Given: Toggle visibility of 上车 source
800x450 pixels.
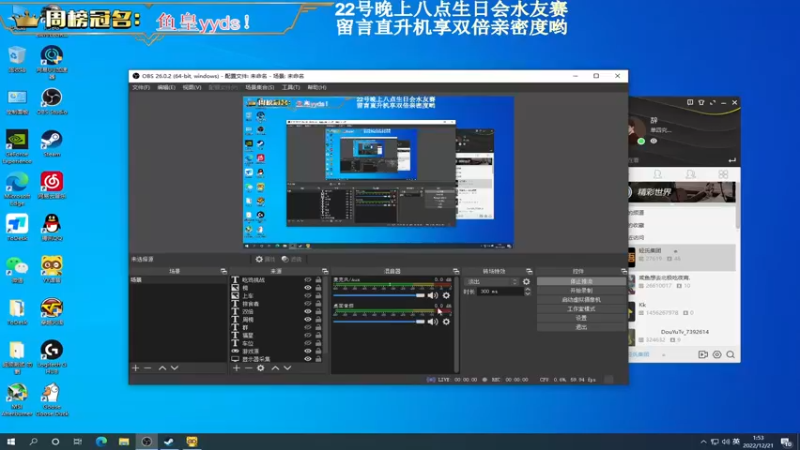Looking at the screenshot, I should 308,295.
